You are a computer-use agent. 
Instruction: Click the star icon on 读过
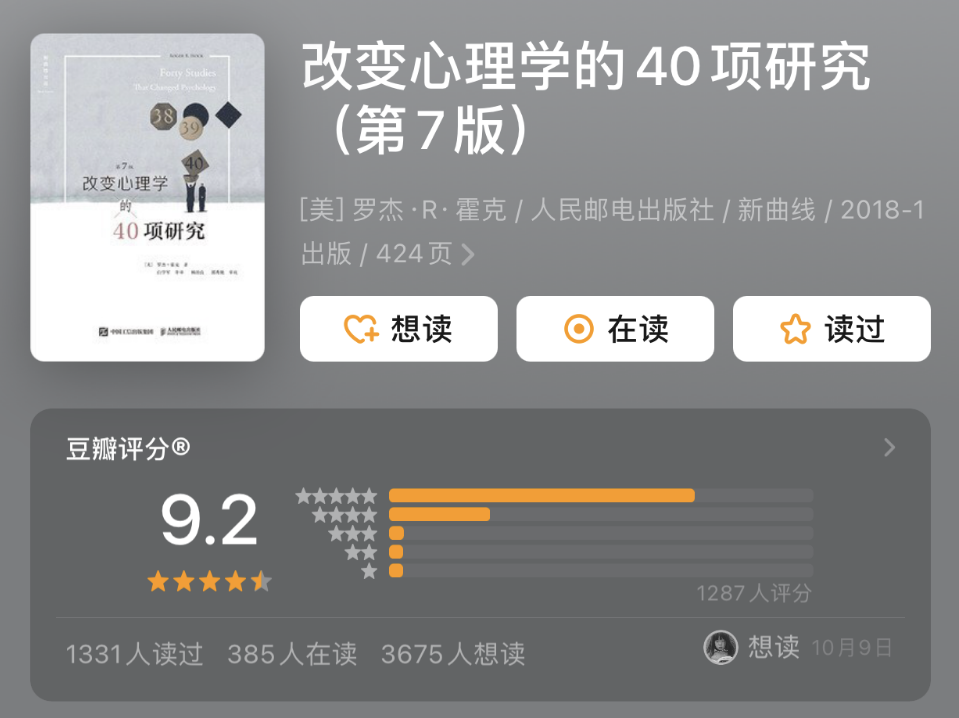(795, 329)
